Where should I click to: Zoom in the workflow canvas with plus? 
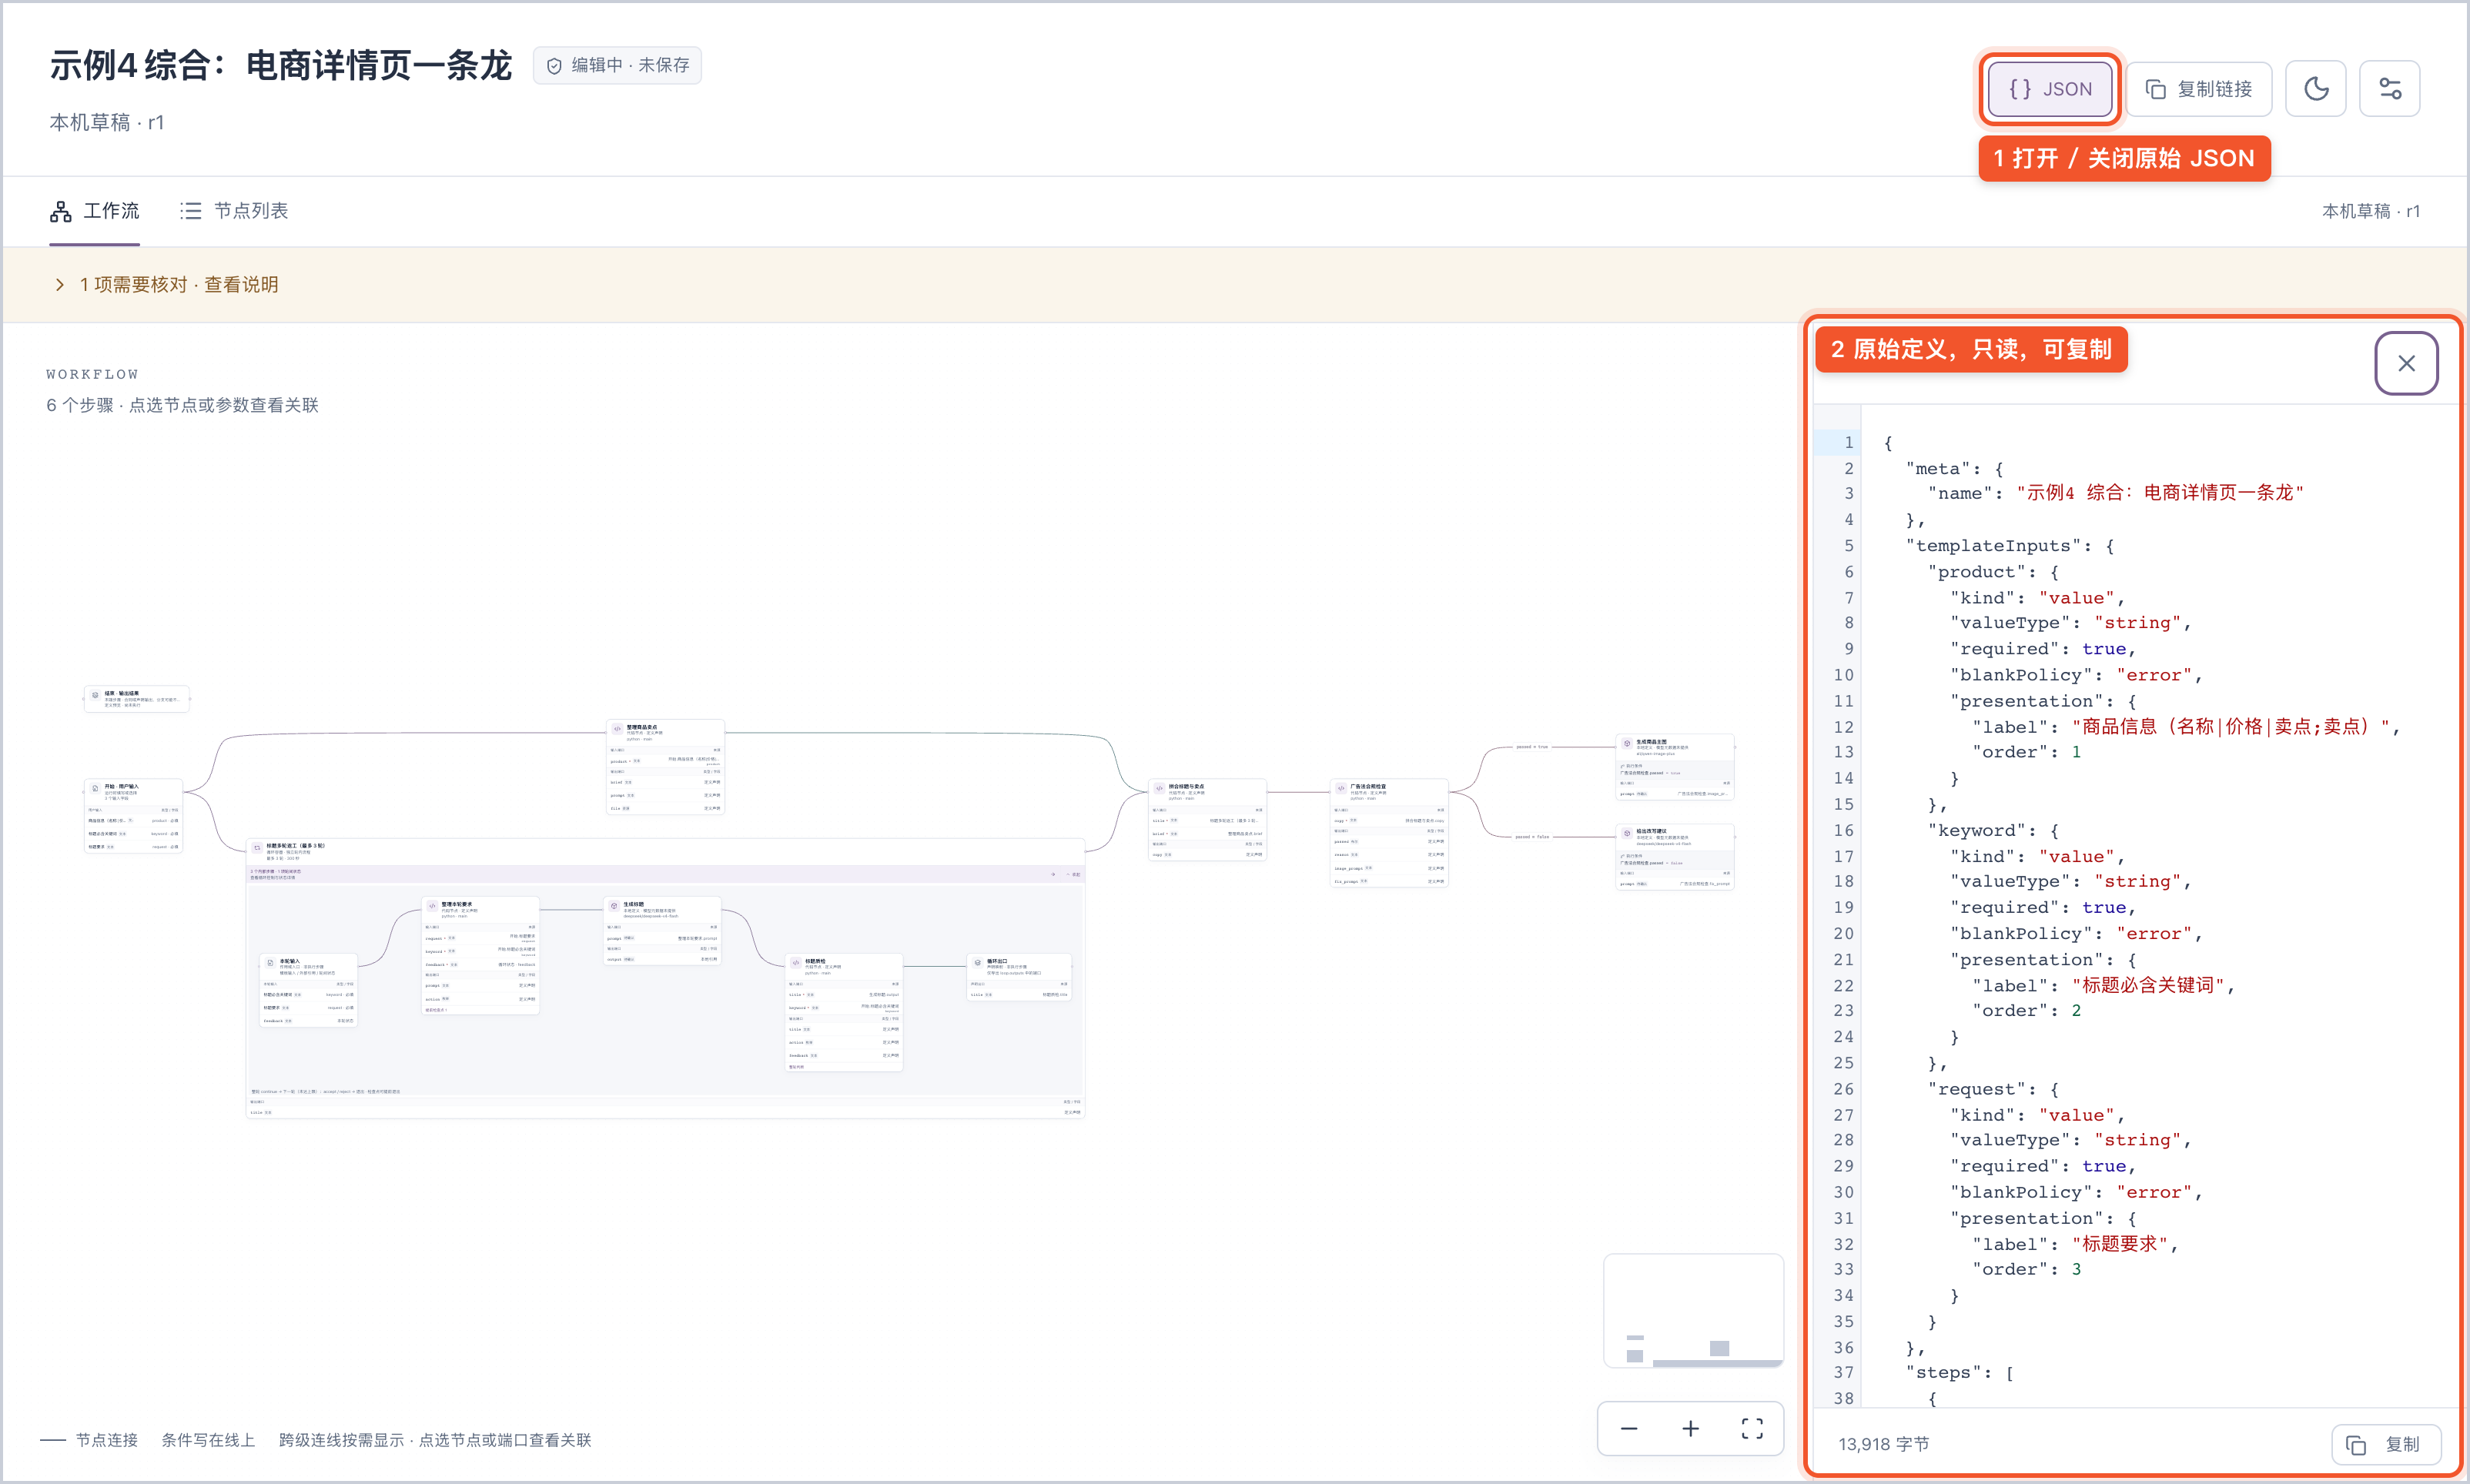click(x=1690, y=1428)
